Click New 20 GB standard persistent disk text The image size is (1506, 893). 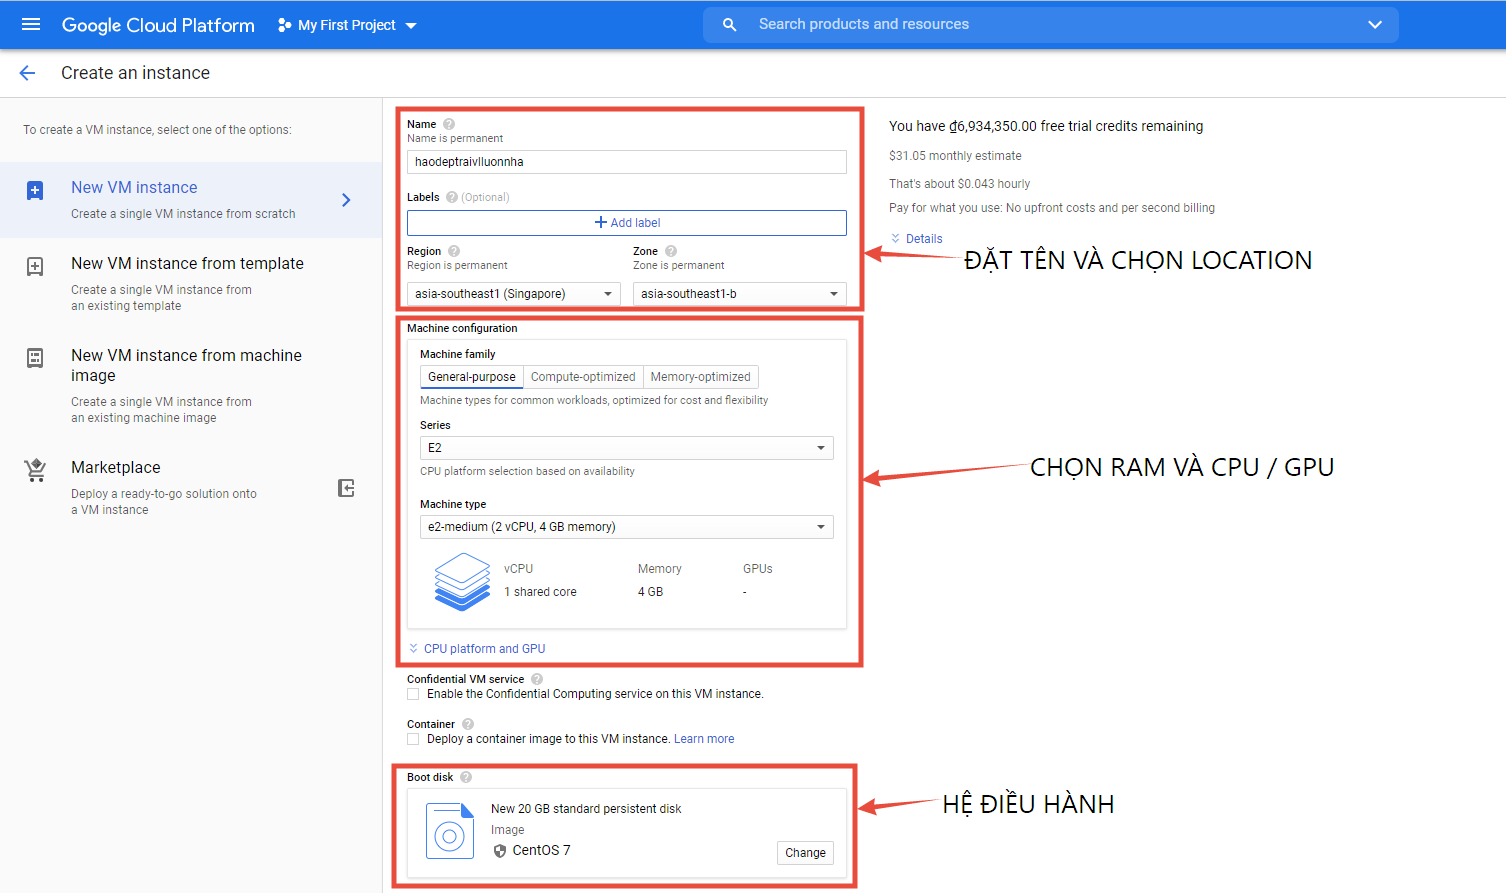point(586,809)
